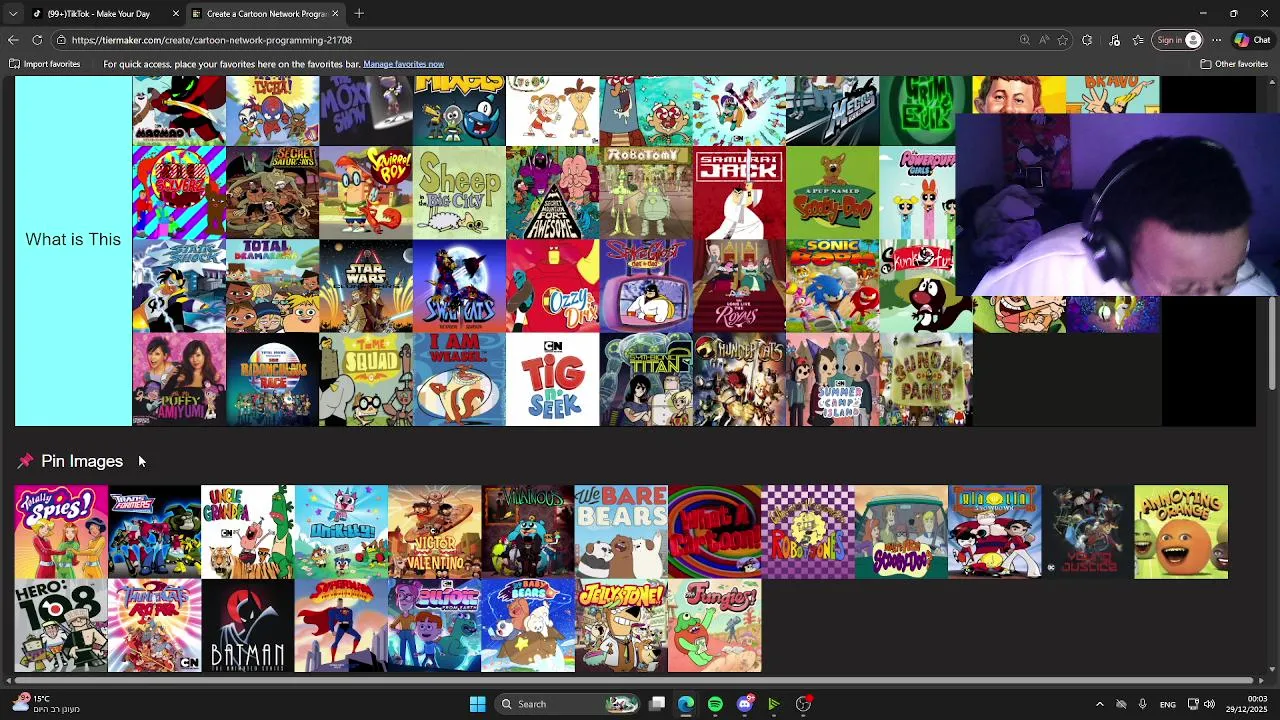The image size is (1280, 720).
Task: Select the Villainous image
Action: tap(528, 532)
